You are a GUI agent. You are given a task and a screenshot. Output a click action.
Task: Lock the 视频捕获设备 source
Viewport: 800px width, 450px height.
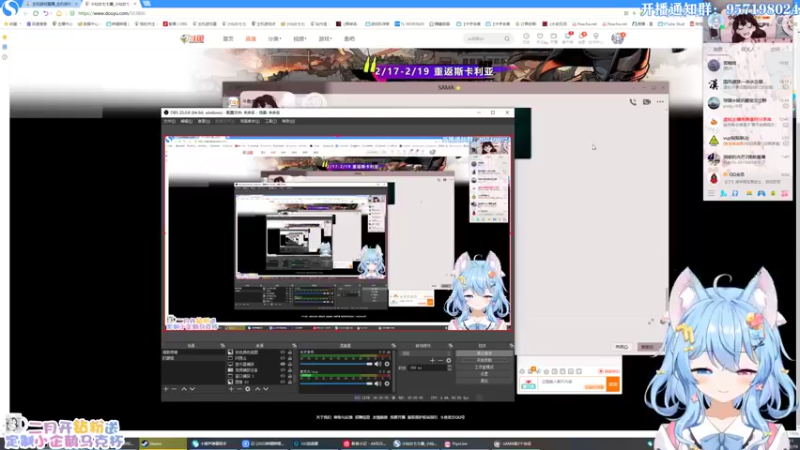coord(290,370)
